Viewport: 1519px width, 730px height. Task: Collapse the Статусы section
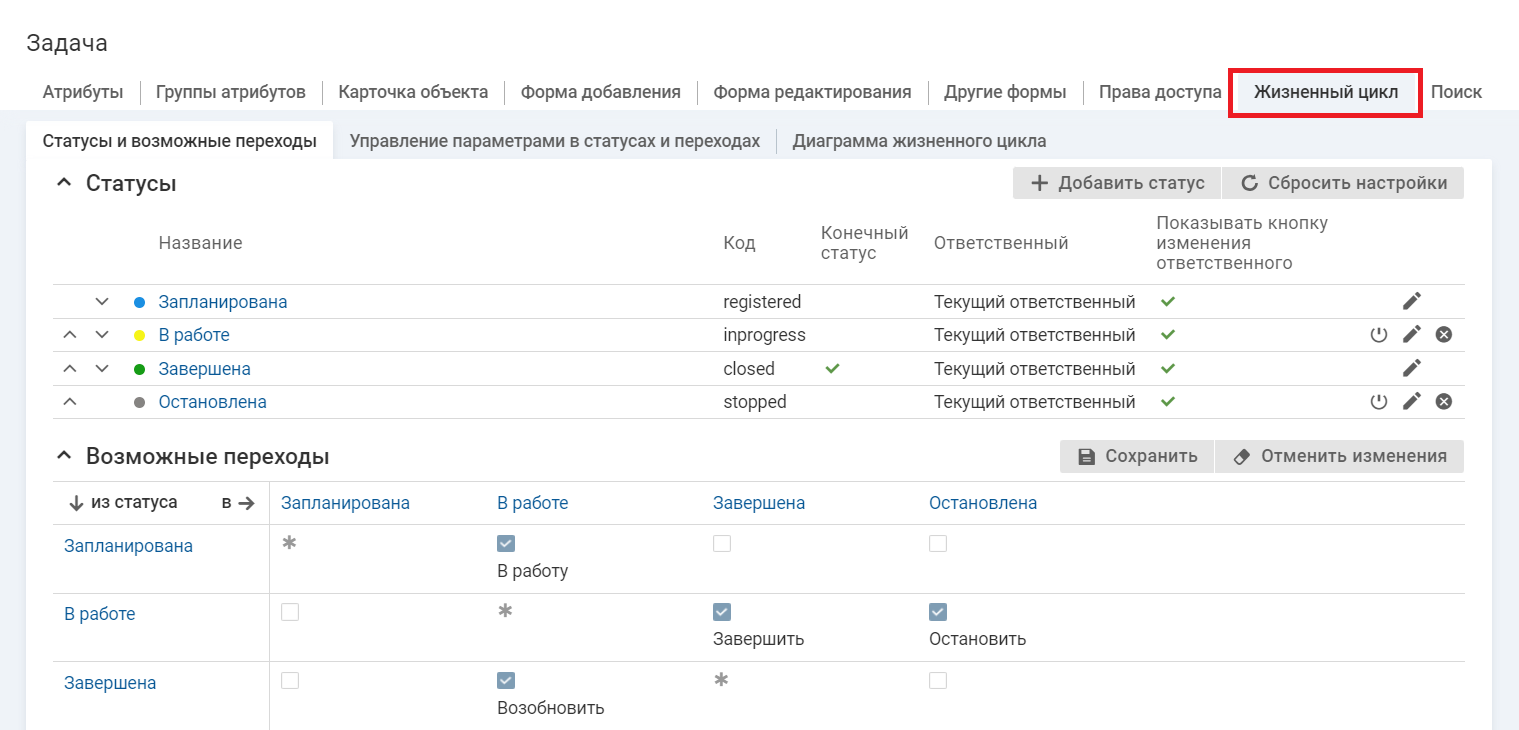click(64, 183)
